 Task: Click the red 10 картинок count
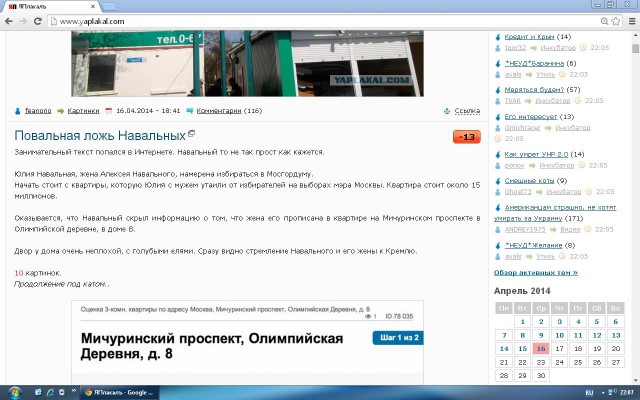(x=19, y=273)
